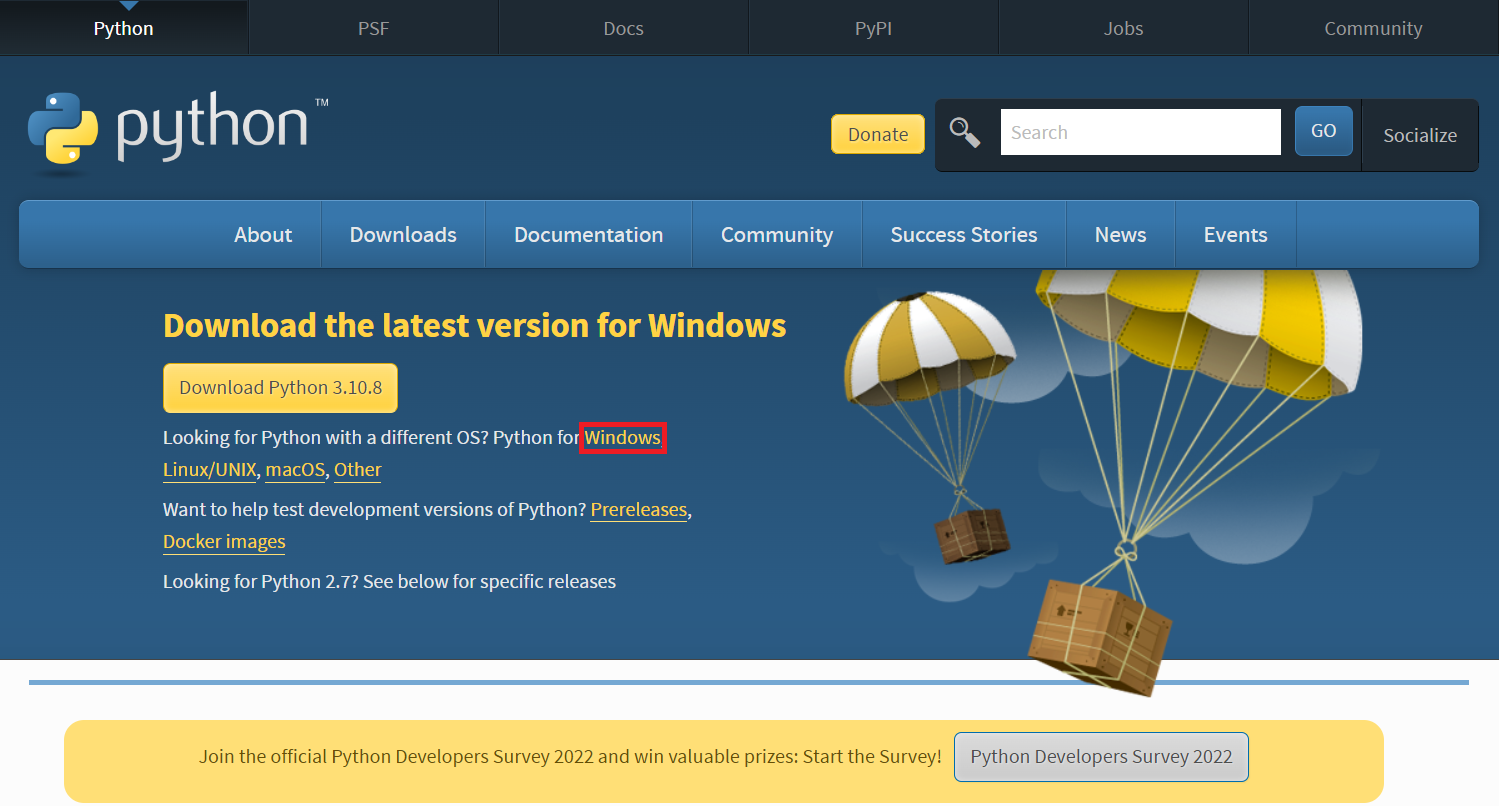Viewport: 1499px width, 806px height.
Task: Click Python Developers Survey 2022 button
Action: point(1101,757)
